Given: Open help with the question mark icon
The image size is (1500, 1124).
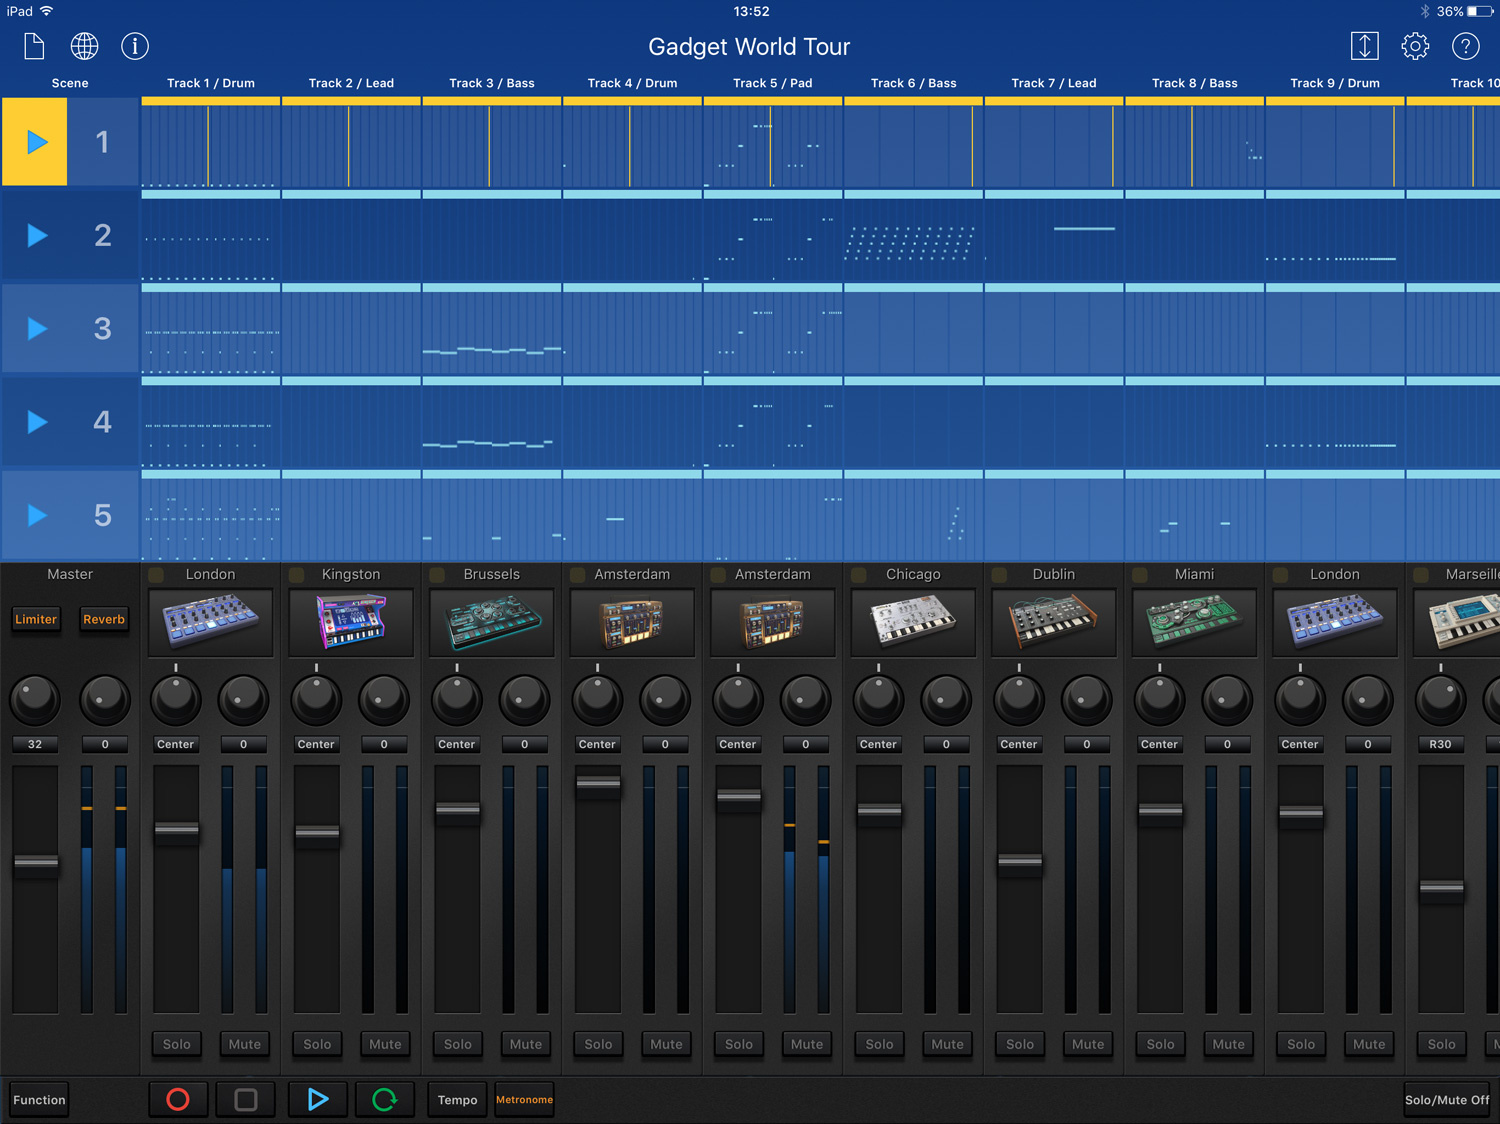Looking at the screenshot, I should tap(1465, 46).
